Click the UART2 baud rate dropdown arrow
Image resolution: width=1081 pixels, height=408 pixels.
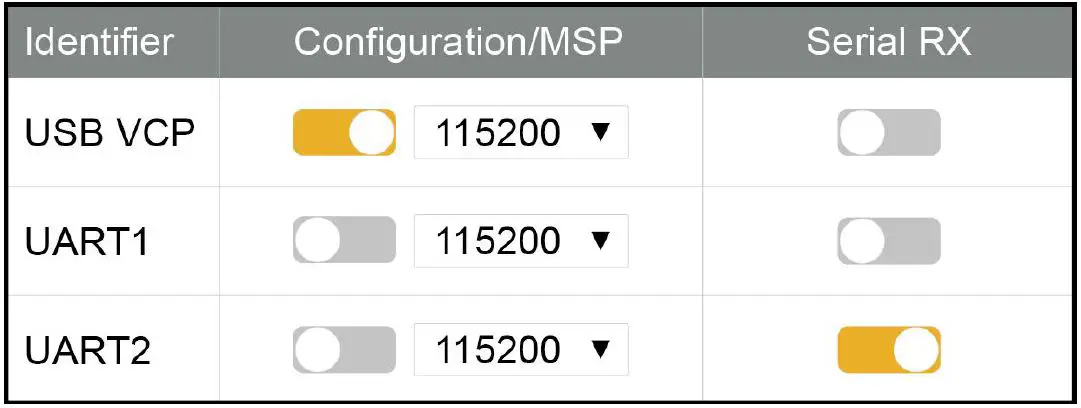[599, 350]
